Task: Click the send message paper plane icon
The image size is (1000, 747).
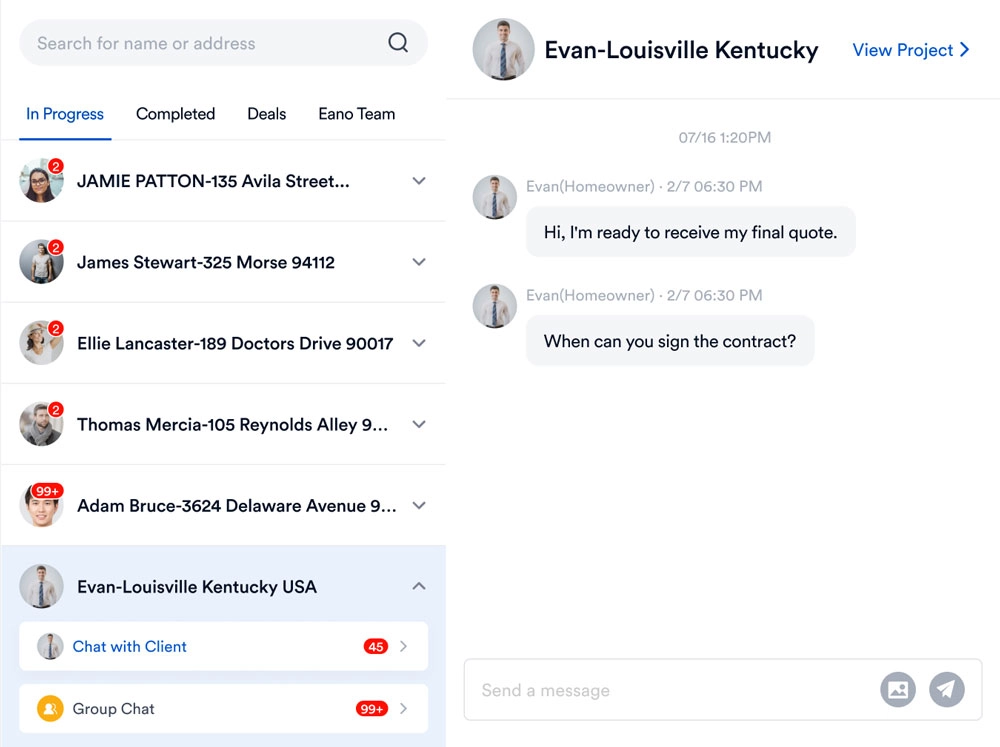Action: pyautogui.click(x=947, y=689)
